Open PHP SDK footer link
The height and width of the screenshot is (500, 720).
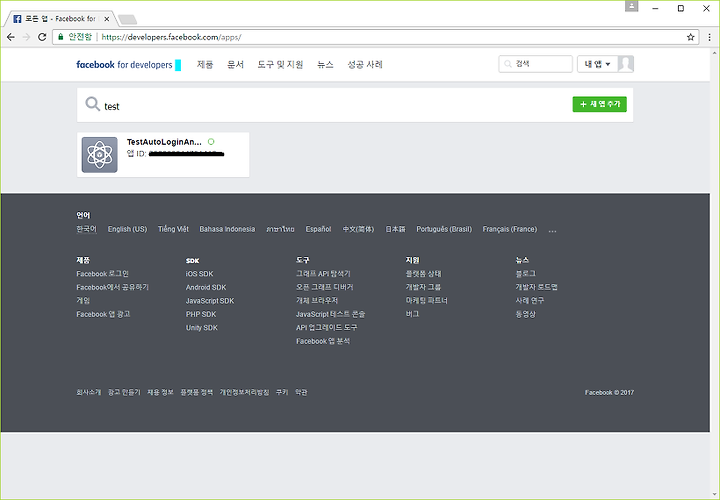click(x=201, y=314)
